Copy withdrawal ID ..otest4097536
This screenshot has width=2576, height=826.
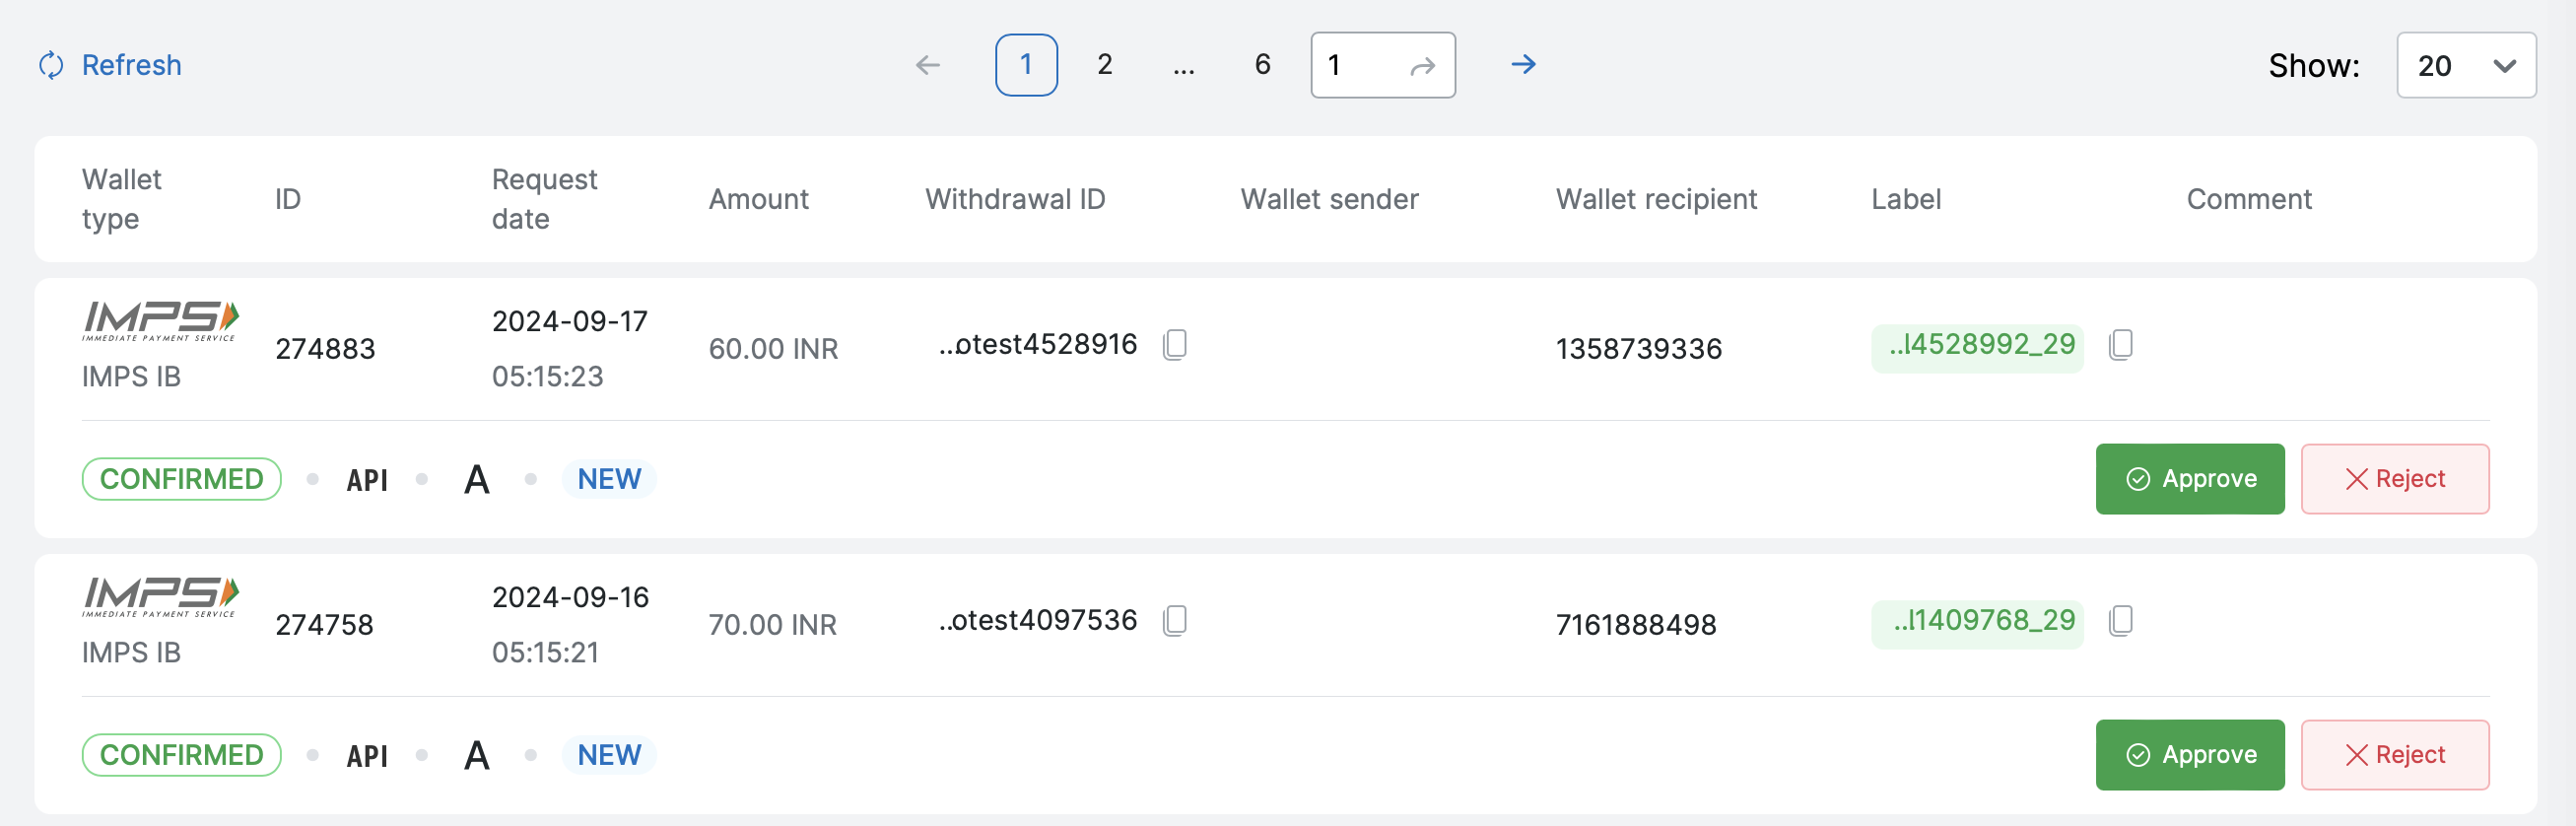click(x=1175, y=621)
